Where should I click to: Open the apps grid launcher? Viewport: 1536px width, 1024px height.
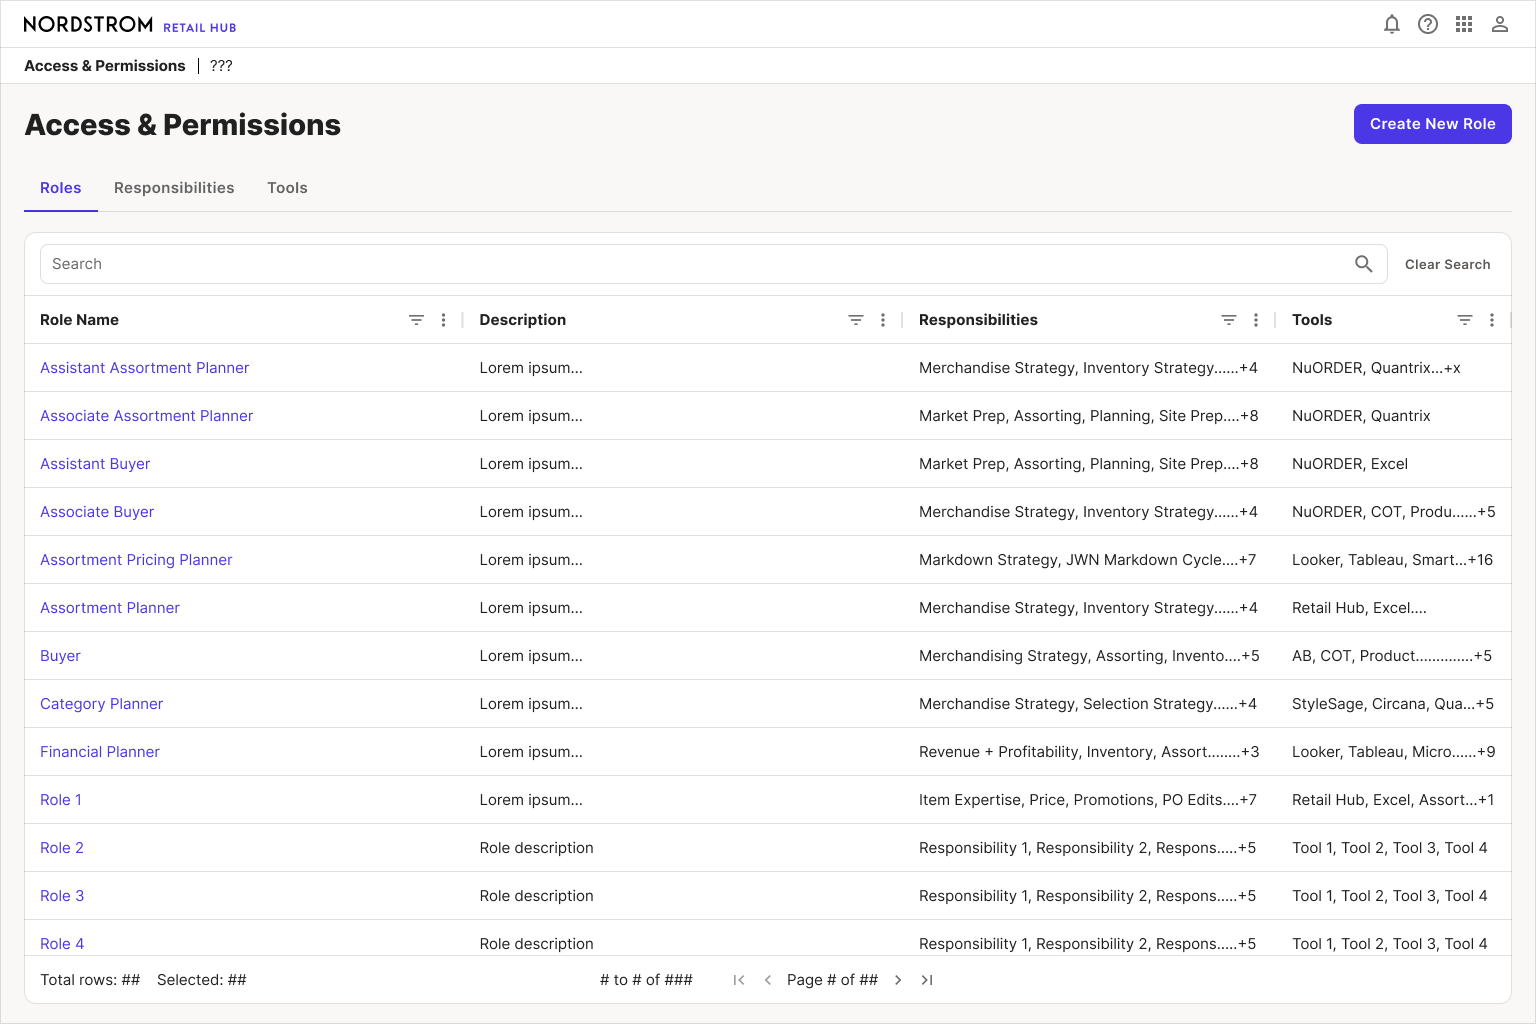pyautogui.click(x=1464, y=24)
